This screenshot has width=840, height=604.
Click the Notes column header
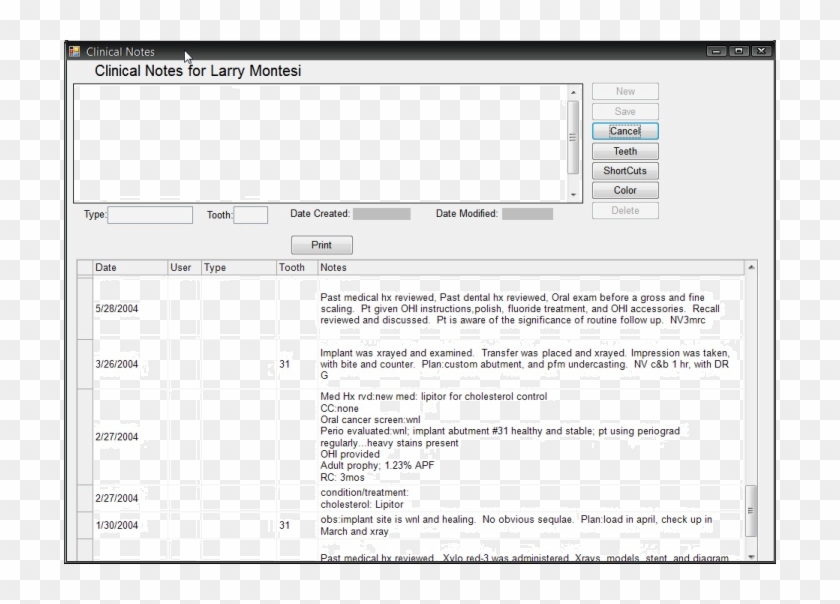click(x=333, y=267)
